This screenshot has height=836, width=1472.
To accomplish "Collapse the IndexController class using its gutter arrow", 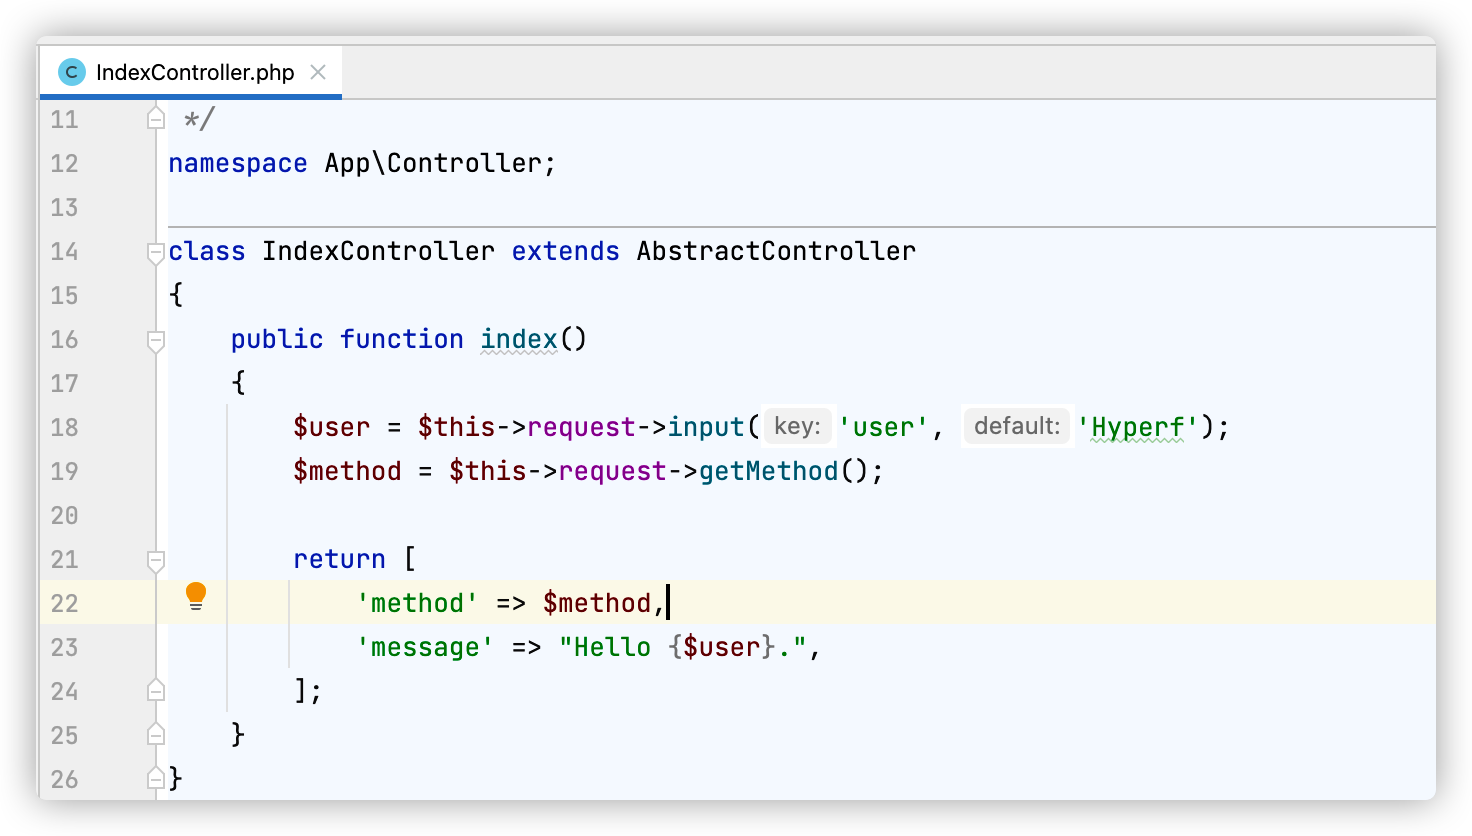I will tap(155, 251).
